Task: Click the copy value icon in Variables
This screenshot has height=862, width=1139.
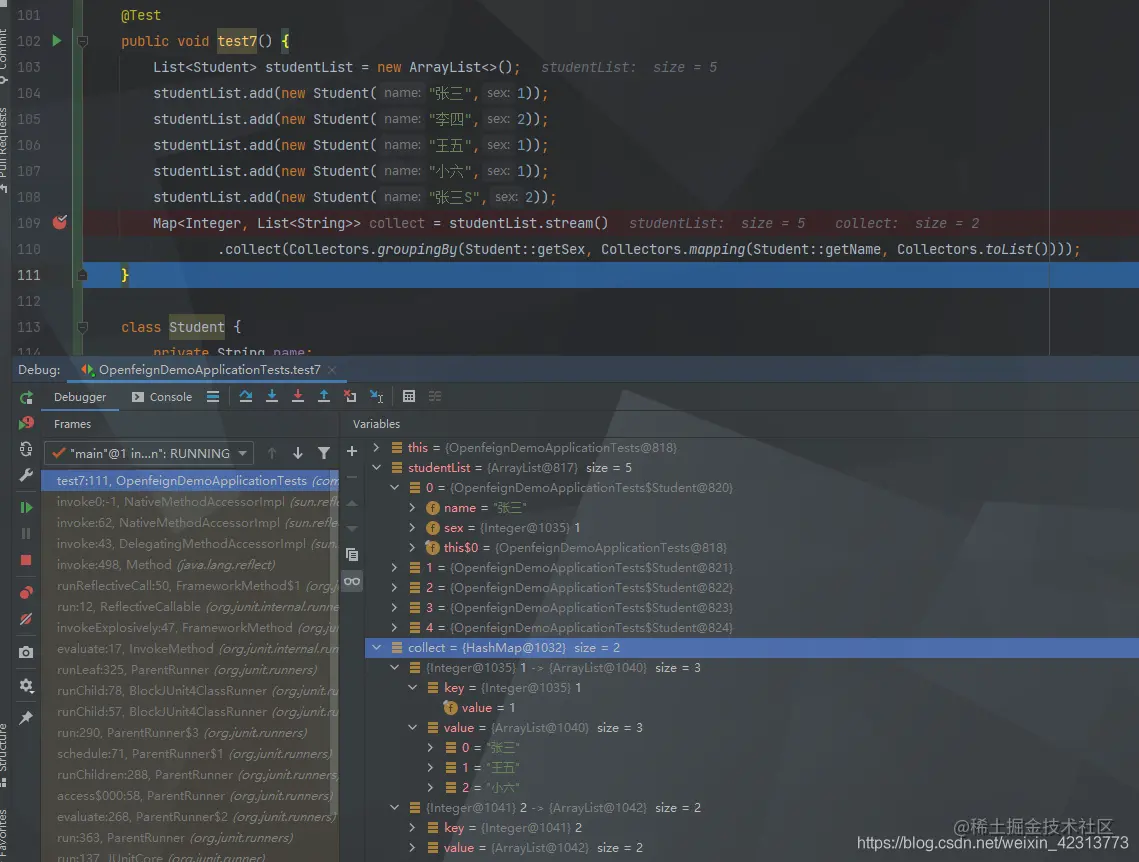Action: tap(352, 555)
